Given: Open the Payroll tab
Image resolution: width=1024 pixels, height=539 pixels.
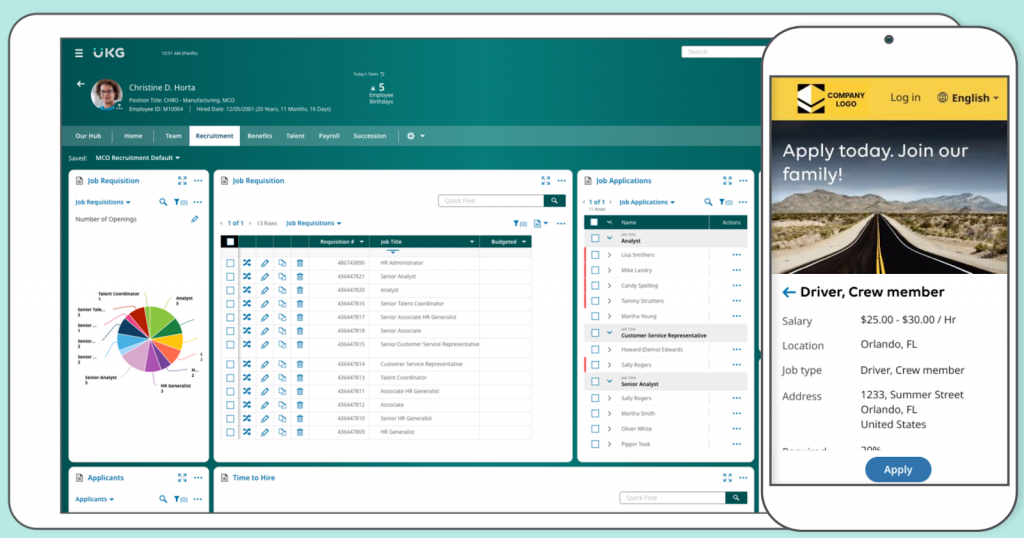Looking at the screenshot, I should (x=329, y=136).
